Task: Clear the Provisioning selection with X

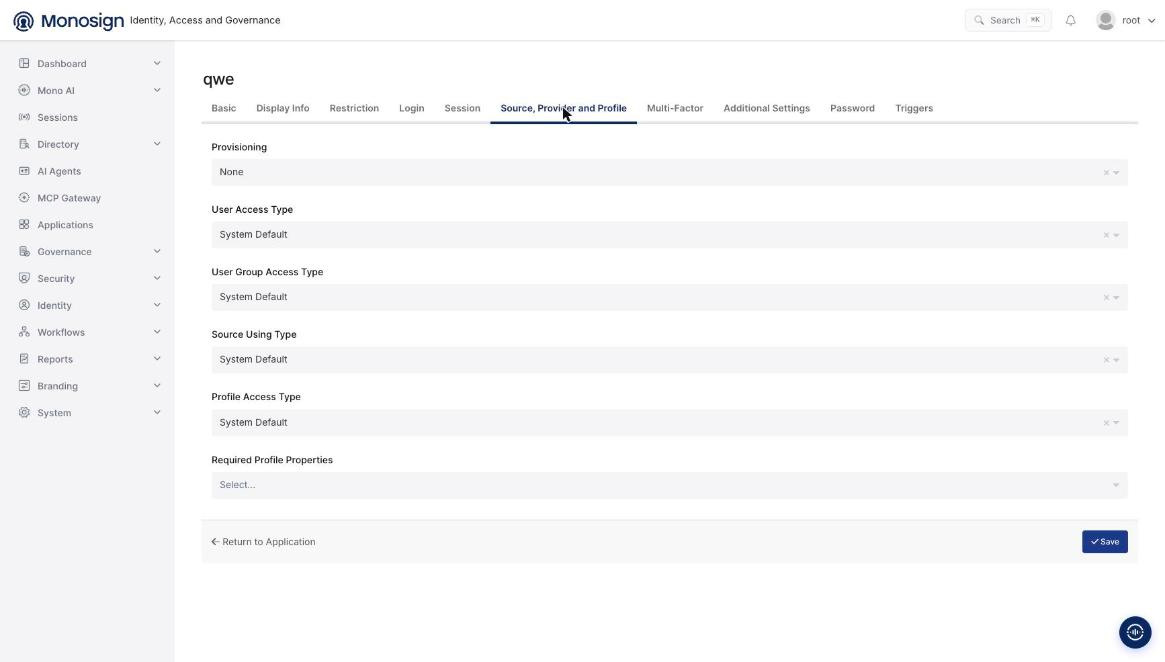Action: click(1106, 172)
